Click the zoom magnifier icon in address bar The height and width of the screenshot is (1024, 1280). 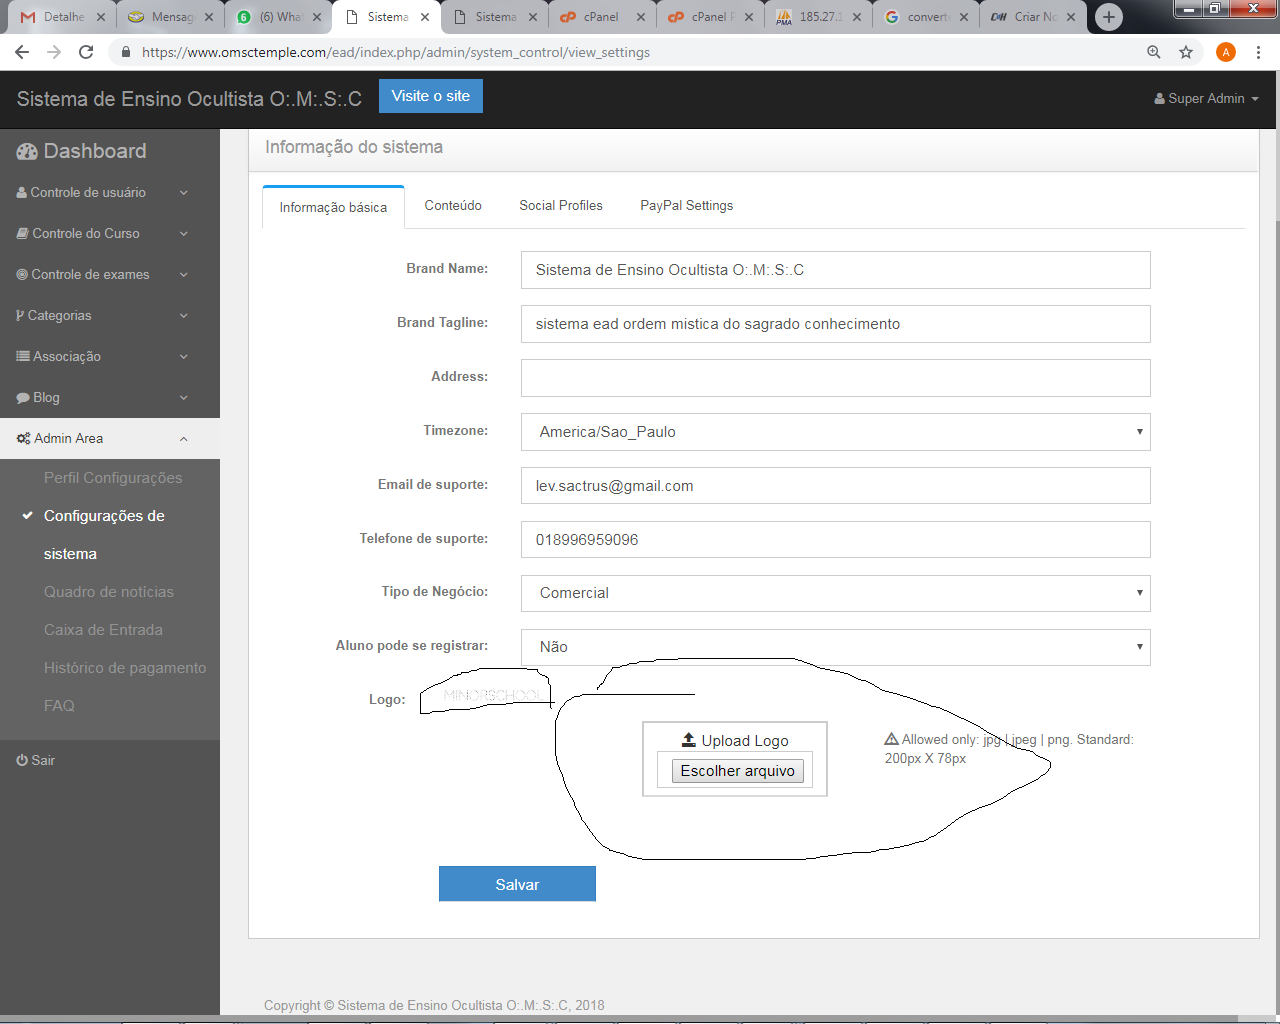click(x=1154, y=52)
